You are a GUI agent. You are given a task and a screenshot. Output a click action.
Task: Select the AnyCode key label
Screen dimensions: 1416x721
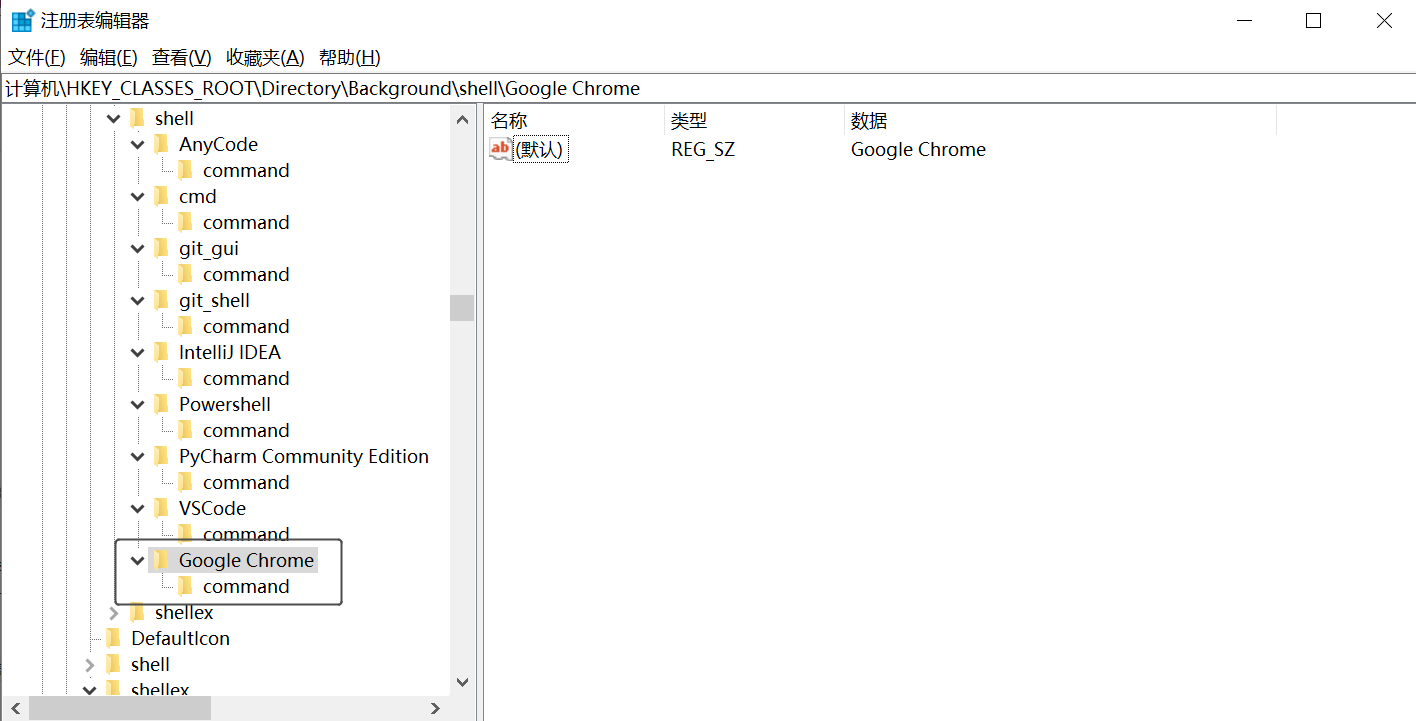218,144
